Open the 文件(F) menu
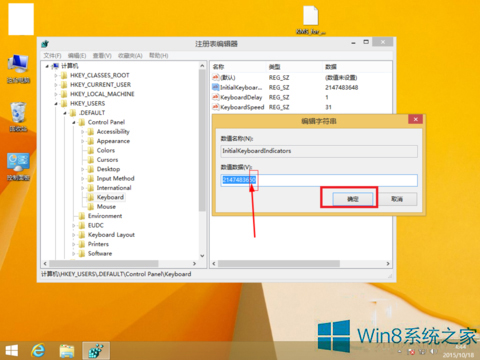 (x=52, y=55)
